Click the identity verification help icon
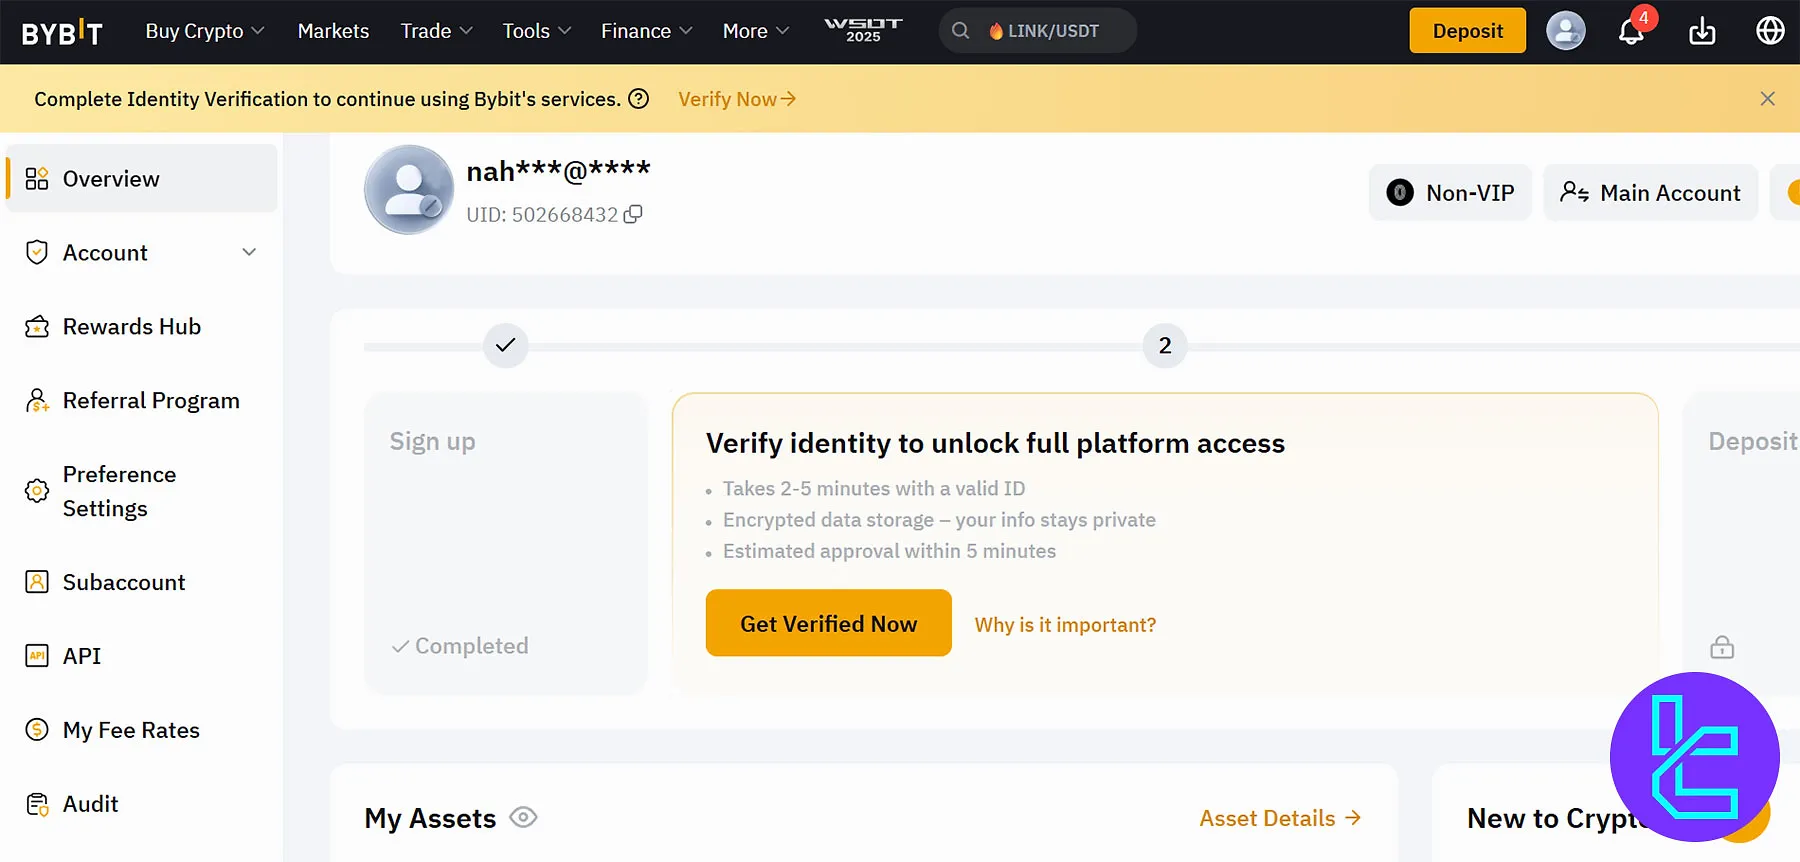Image resolution: width=1800 pixels, height=862 pixels. [x=639, y=98]
